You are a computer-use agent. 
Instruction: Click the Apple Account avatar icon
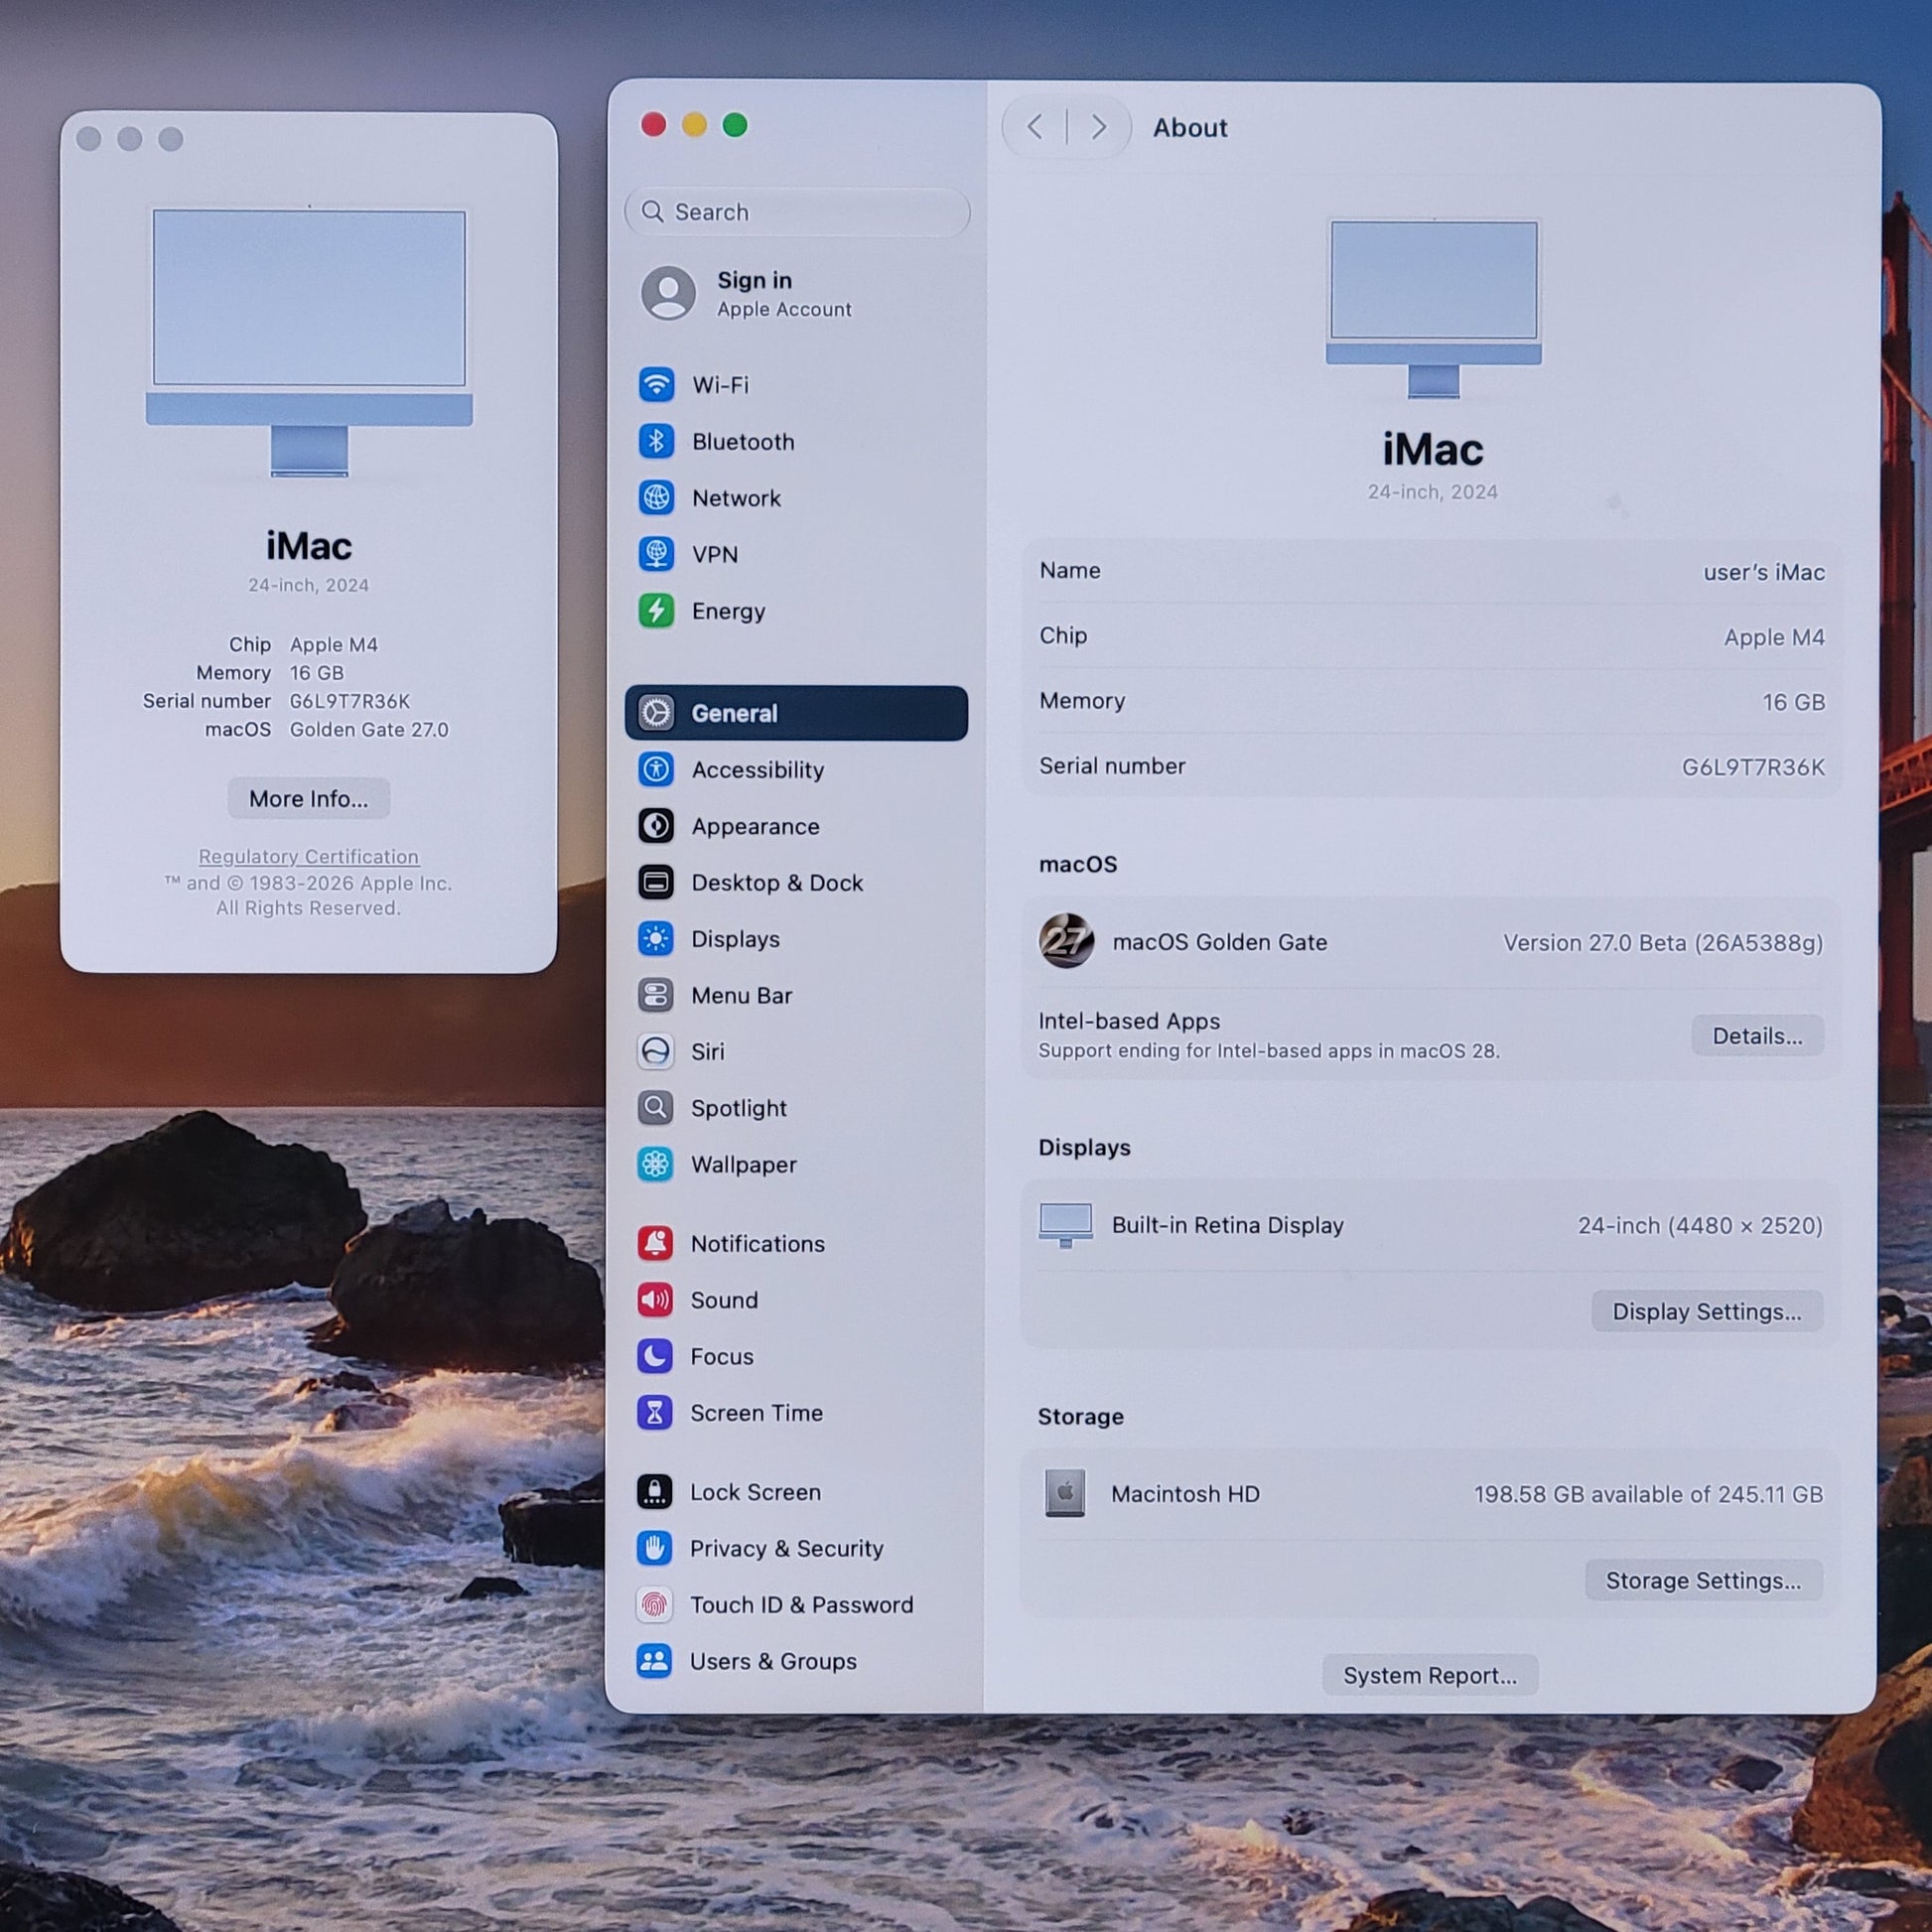point(668,293)
